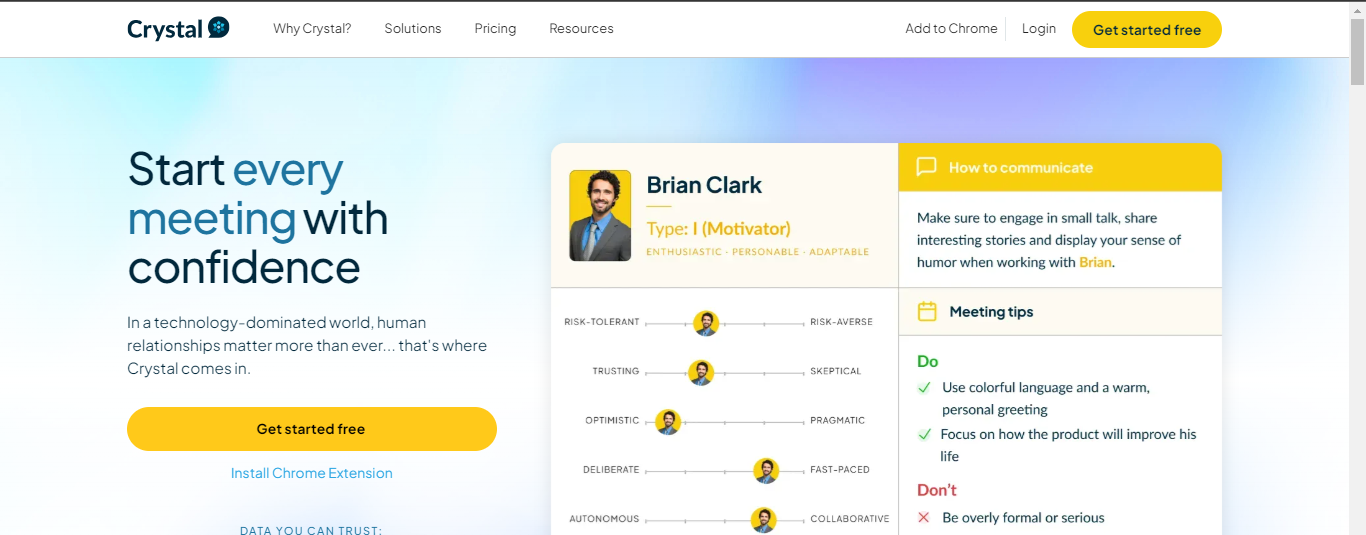This screenshot has width=1366, height=535.
Task: Click Brian Clark's profile photo
Action: pos(600,216)
